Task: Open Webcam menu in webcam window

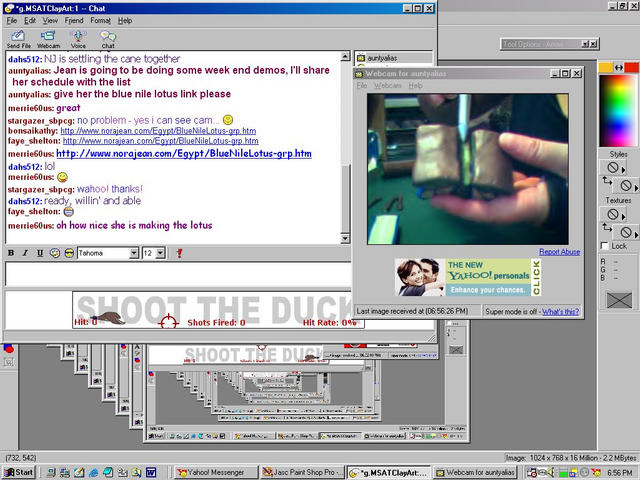Action: coord(387,85)
